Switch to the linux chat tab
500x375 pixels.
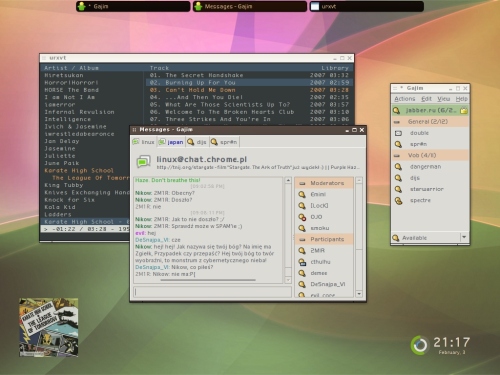[x=144, y=142]
